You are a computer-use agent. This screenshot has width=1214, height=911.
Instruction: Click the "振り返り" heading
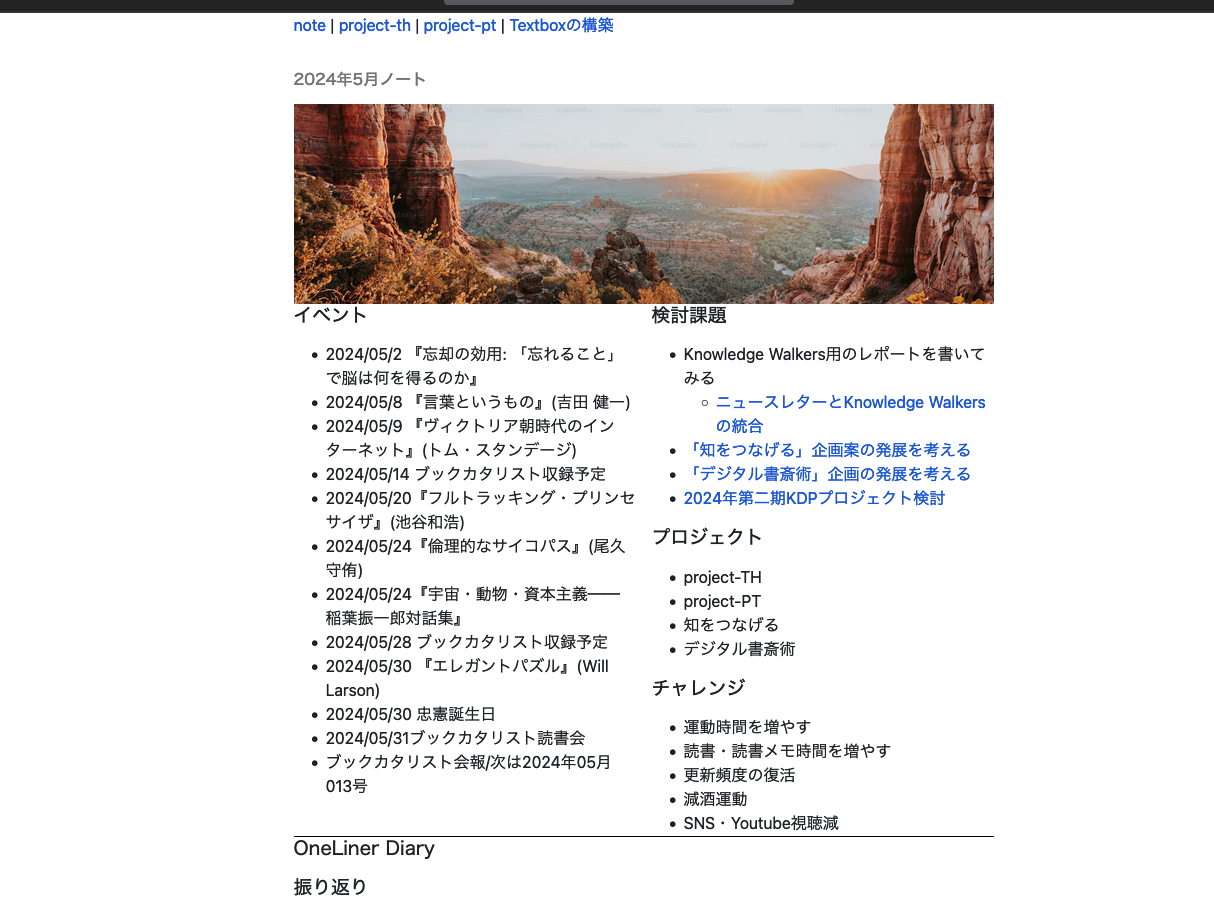pyautogui.click(x=330, y=887)
